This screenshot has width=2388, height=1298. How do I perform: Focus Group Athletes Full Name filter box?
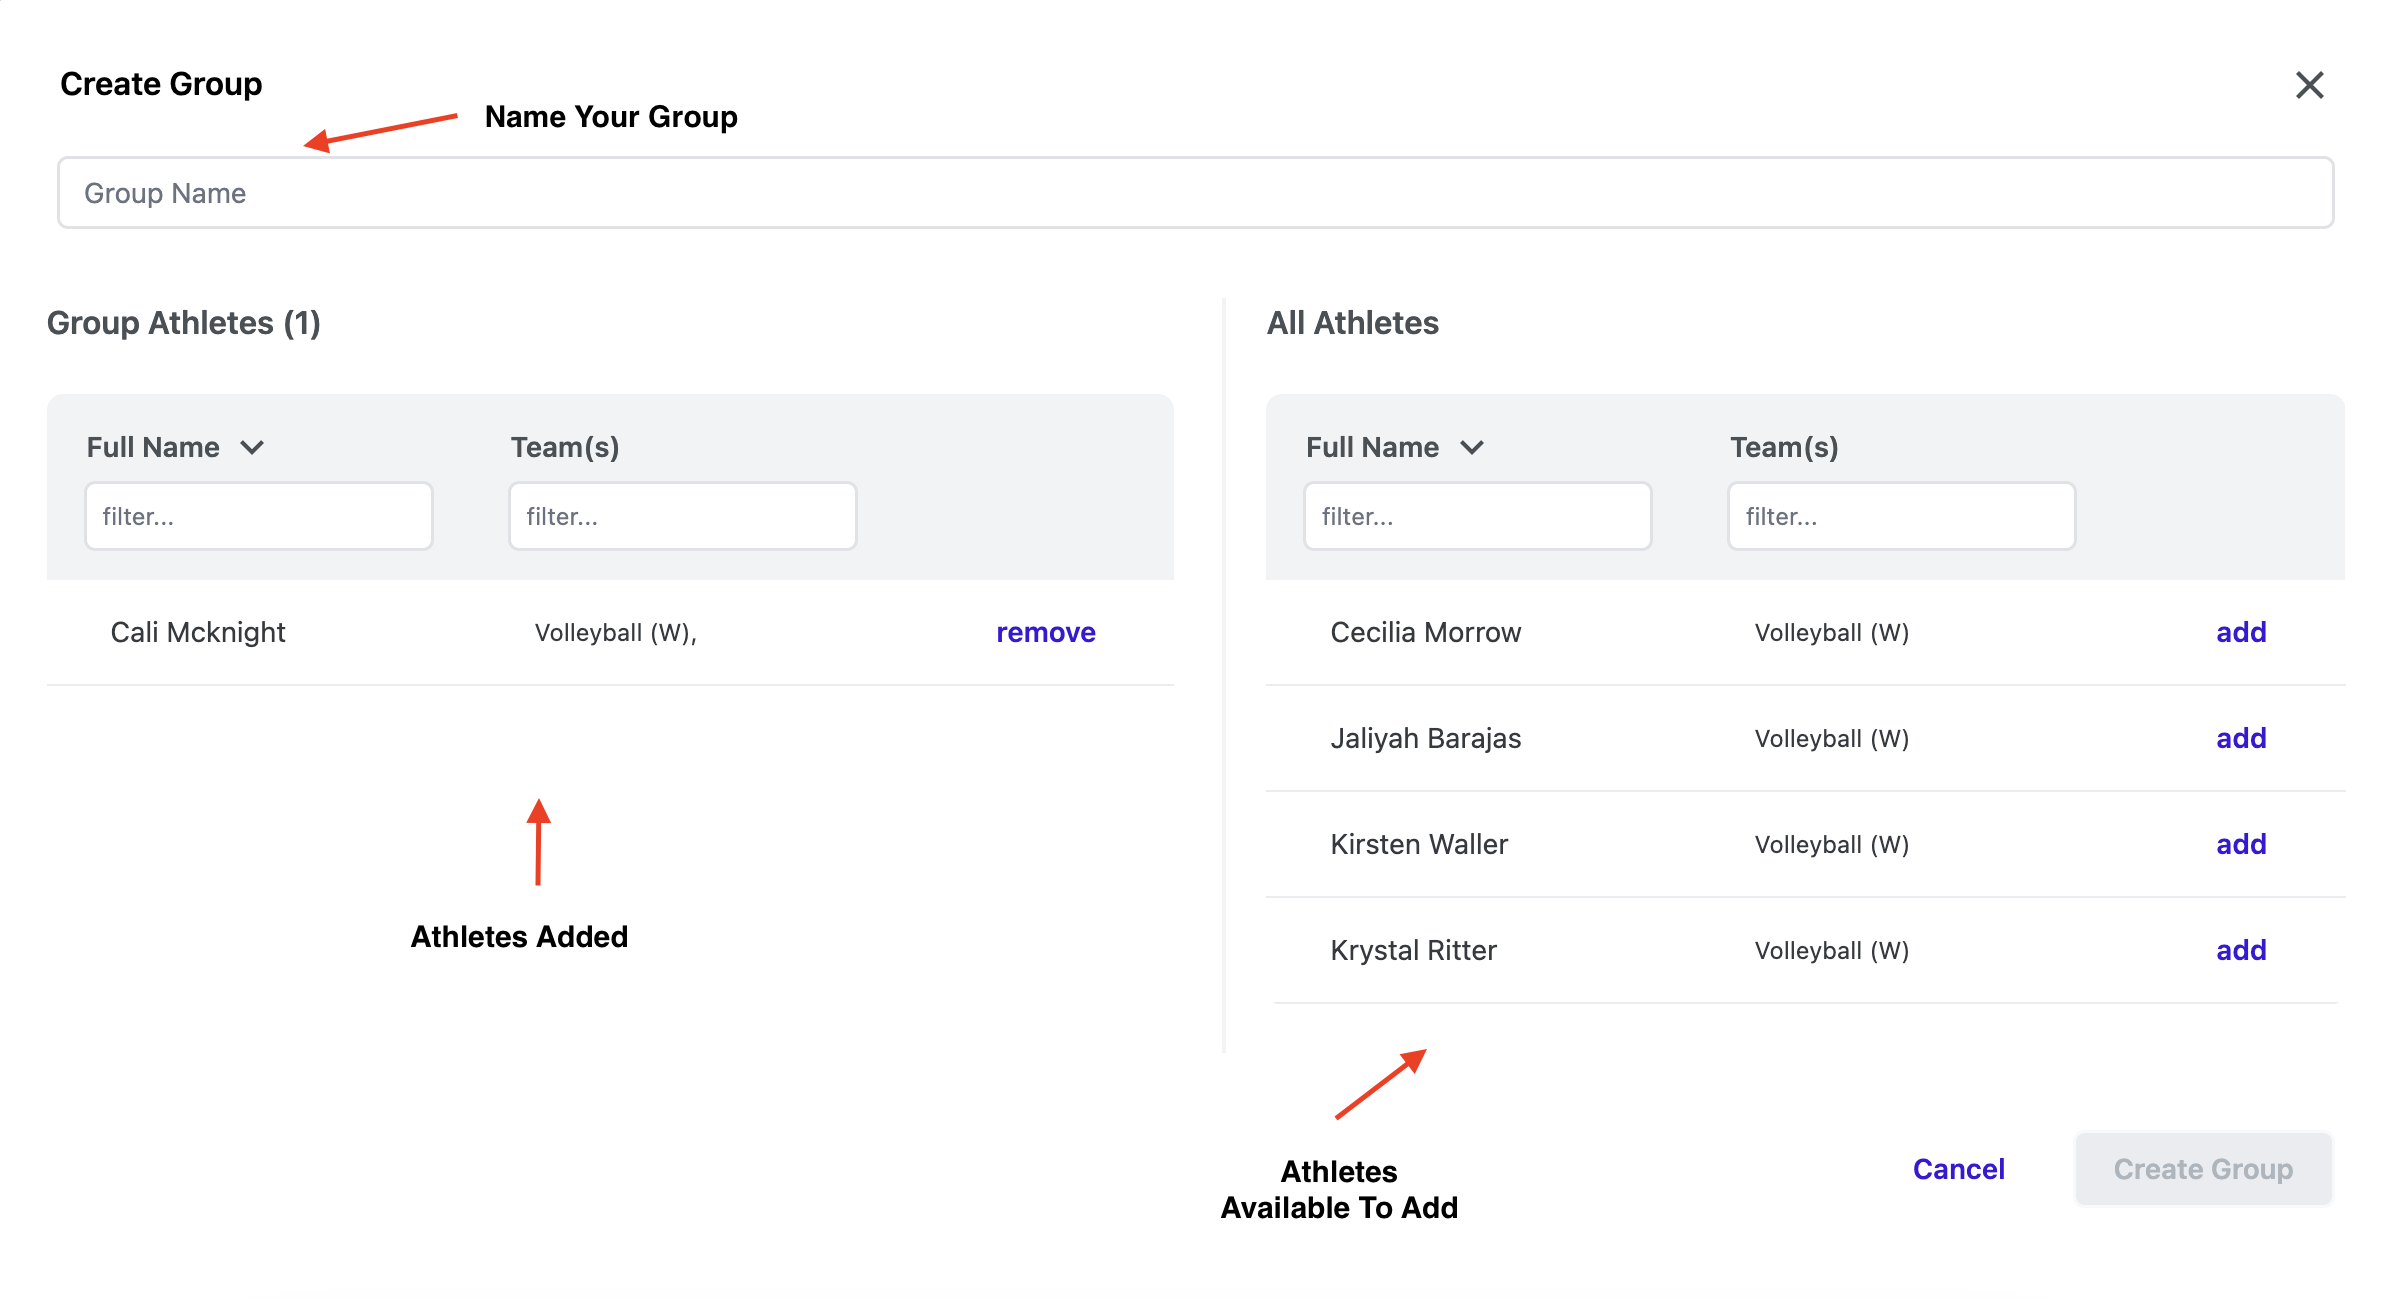coord(259,516)
